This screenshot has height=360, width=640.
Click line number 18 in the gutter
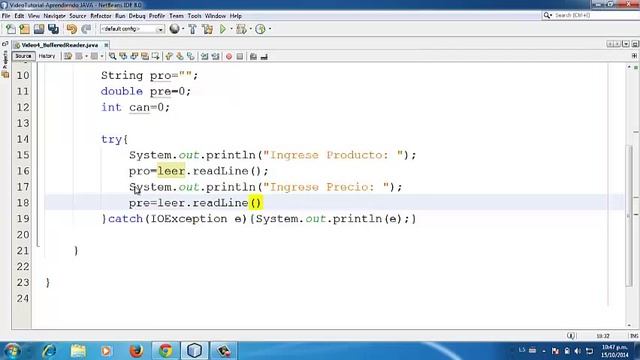(23, 203)
